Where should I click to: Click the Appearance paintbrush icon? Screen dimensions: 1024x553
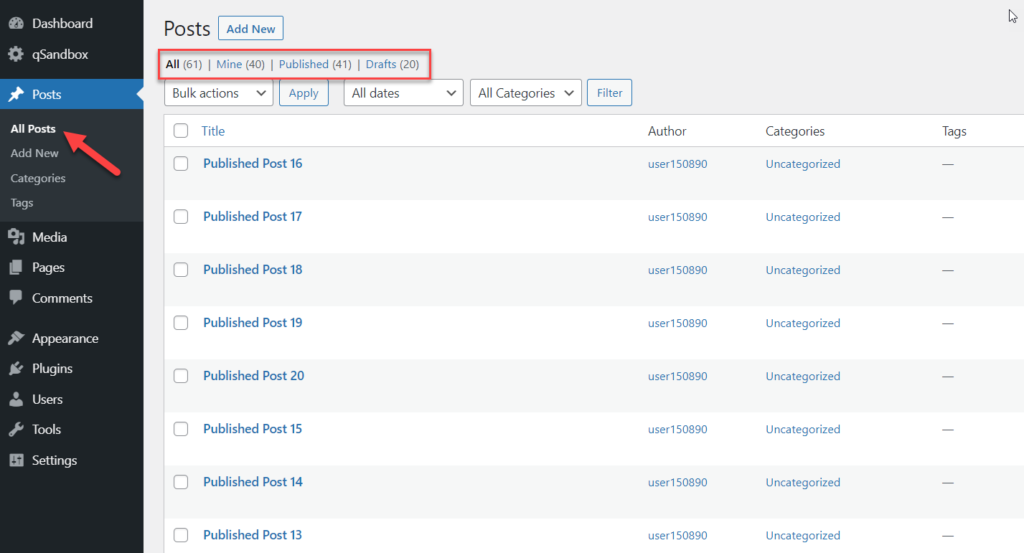[x=16, y=338]
